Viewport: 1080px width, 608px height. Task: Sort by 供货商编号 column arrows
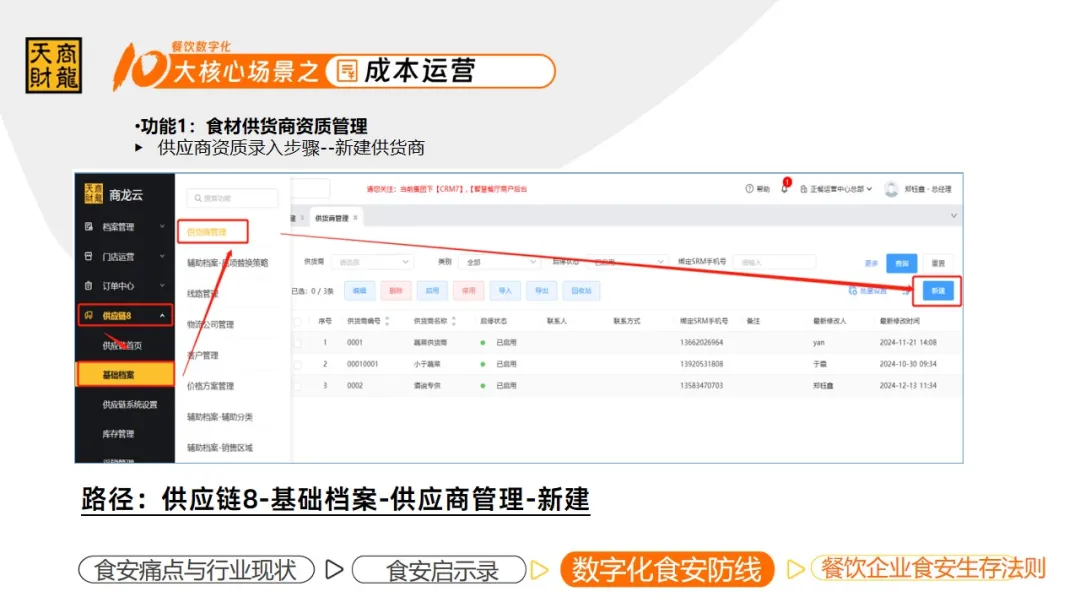click(x=387, y=321)
